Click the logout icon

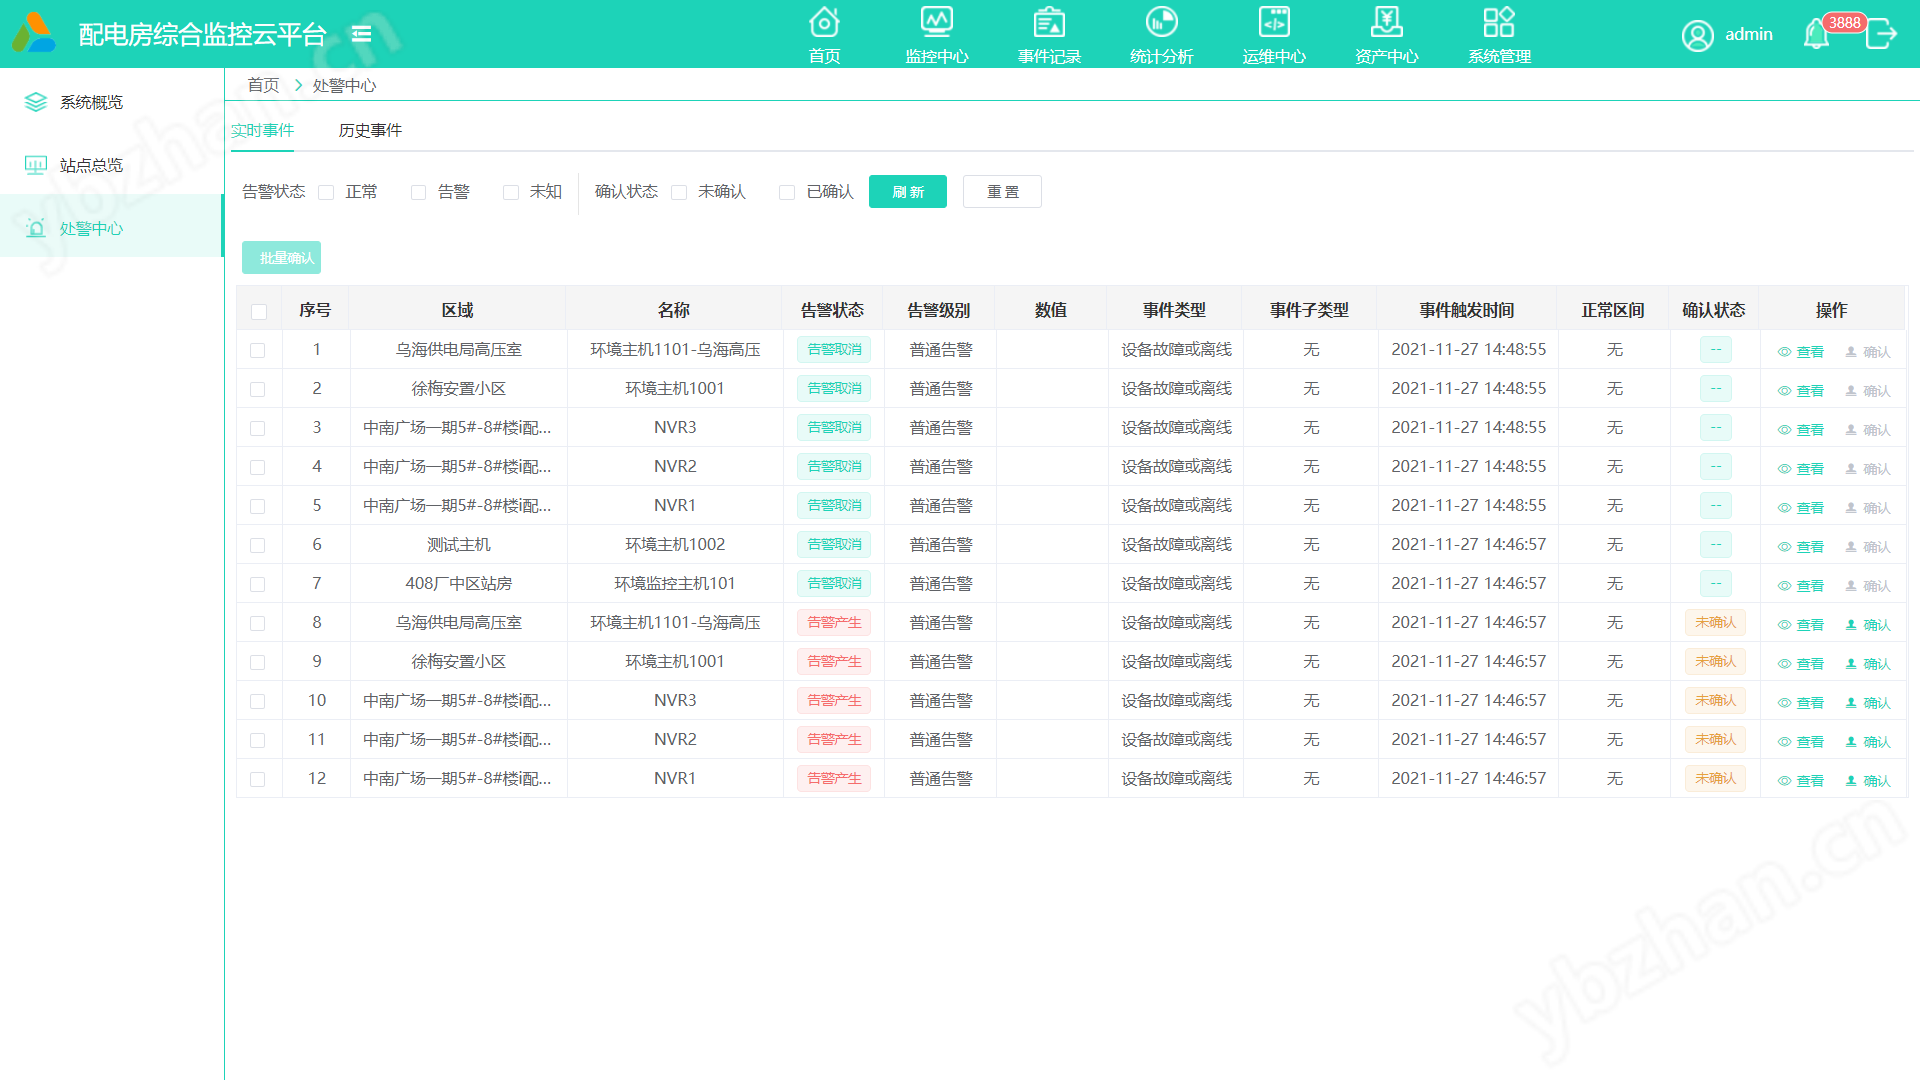pos(1881,34)
